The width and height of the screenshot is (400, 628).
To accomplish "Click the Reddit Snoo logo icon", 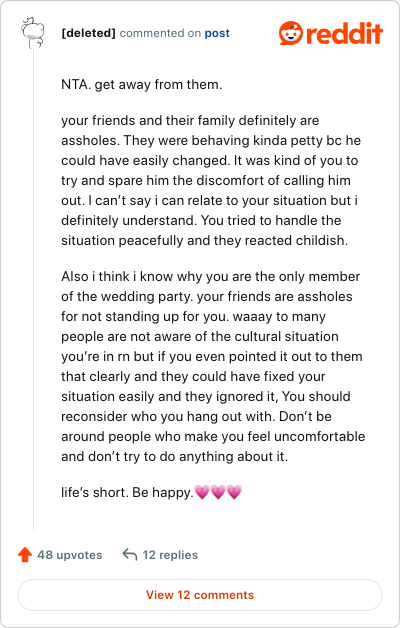I will point(291,33).
